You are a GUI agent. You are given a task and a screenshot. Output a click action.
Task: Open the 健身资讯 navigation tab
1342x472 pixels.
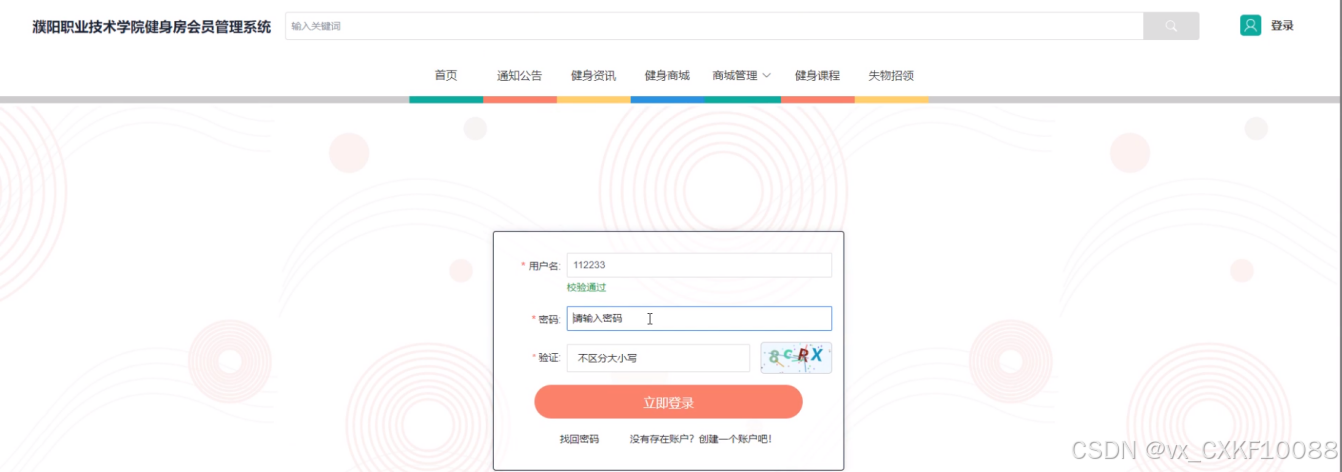pyautogui.click(x=593, y=75)
